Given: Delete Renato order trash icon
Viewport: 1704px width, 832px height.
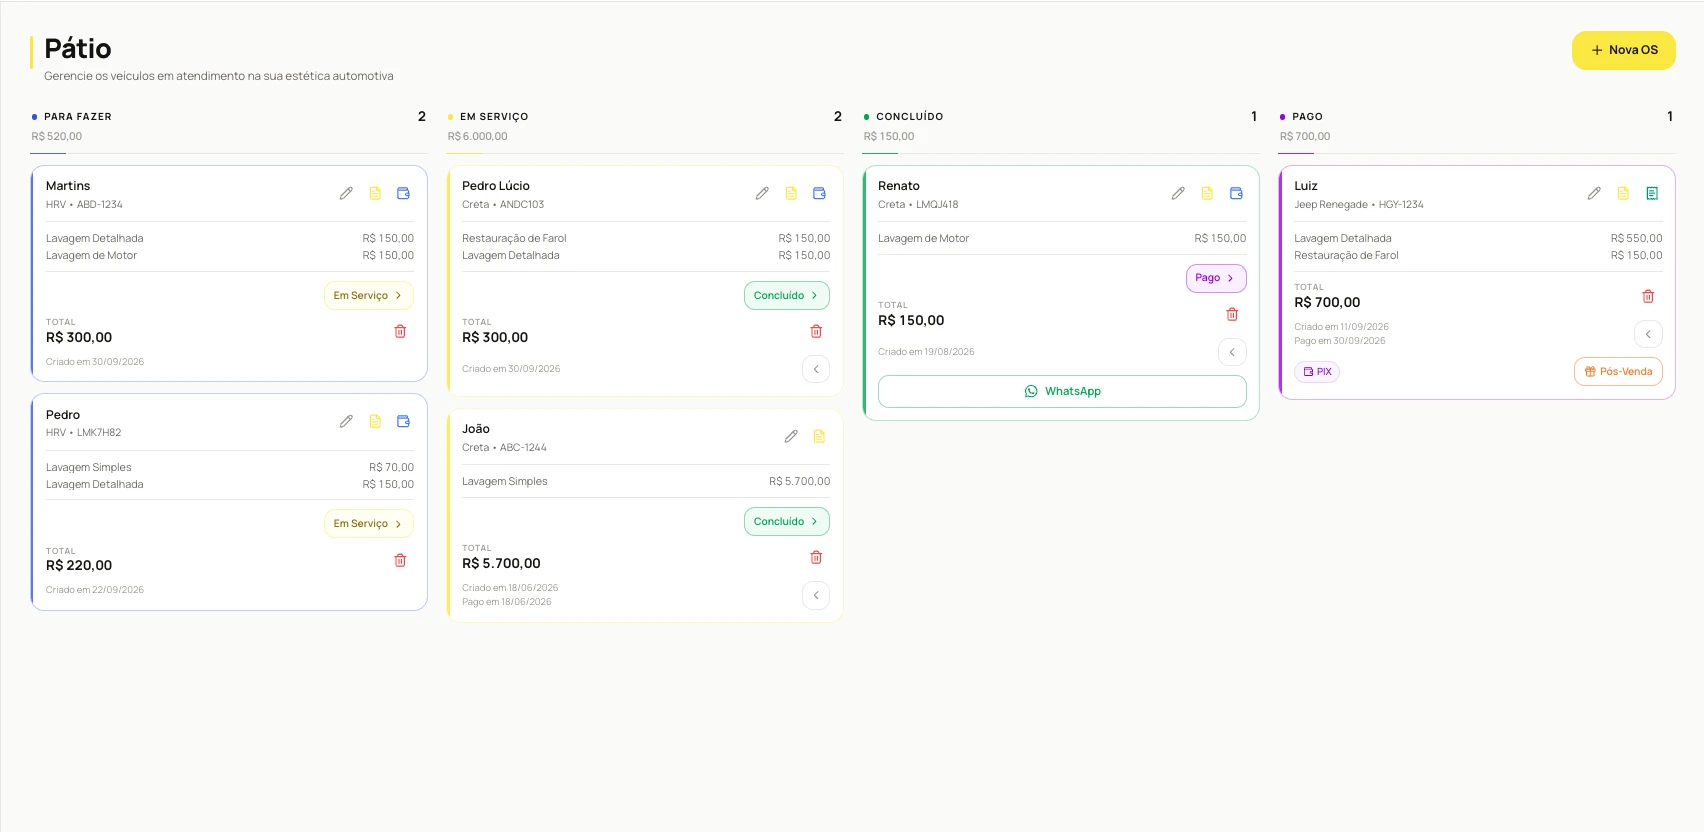Looking at the screenshot, I should tap(1232, 314).
